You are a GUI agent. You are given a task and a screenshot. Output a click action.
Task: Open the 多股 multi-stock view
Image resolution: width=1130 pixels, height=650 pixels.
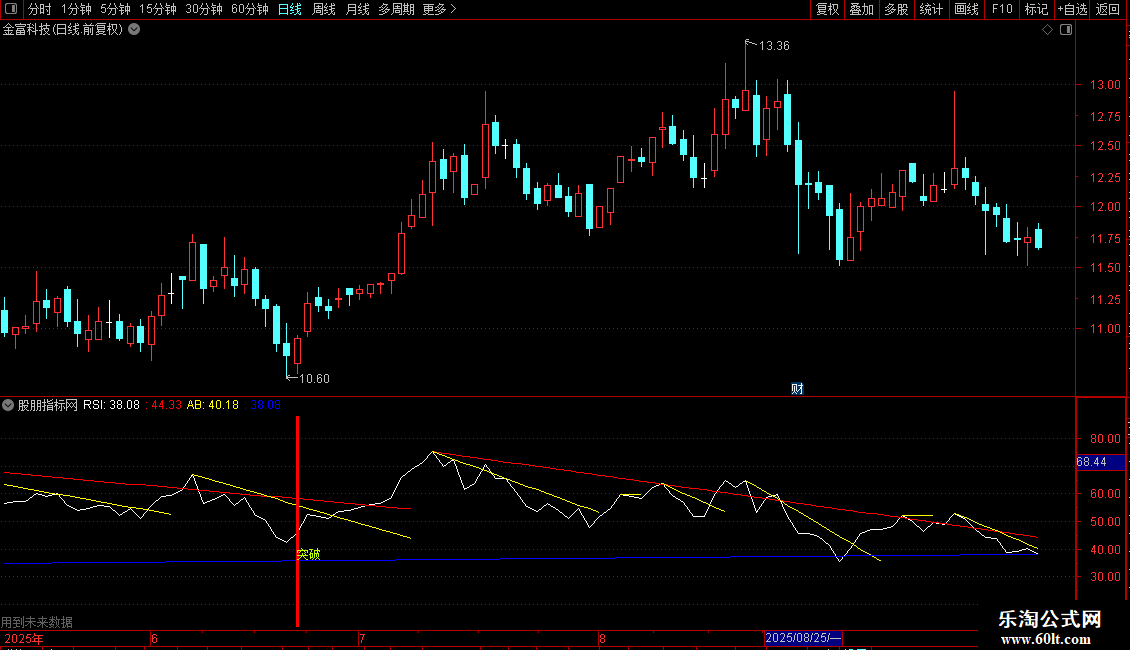pyautogui.click(x=897, y=9)
